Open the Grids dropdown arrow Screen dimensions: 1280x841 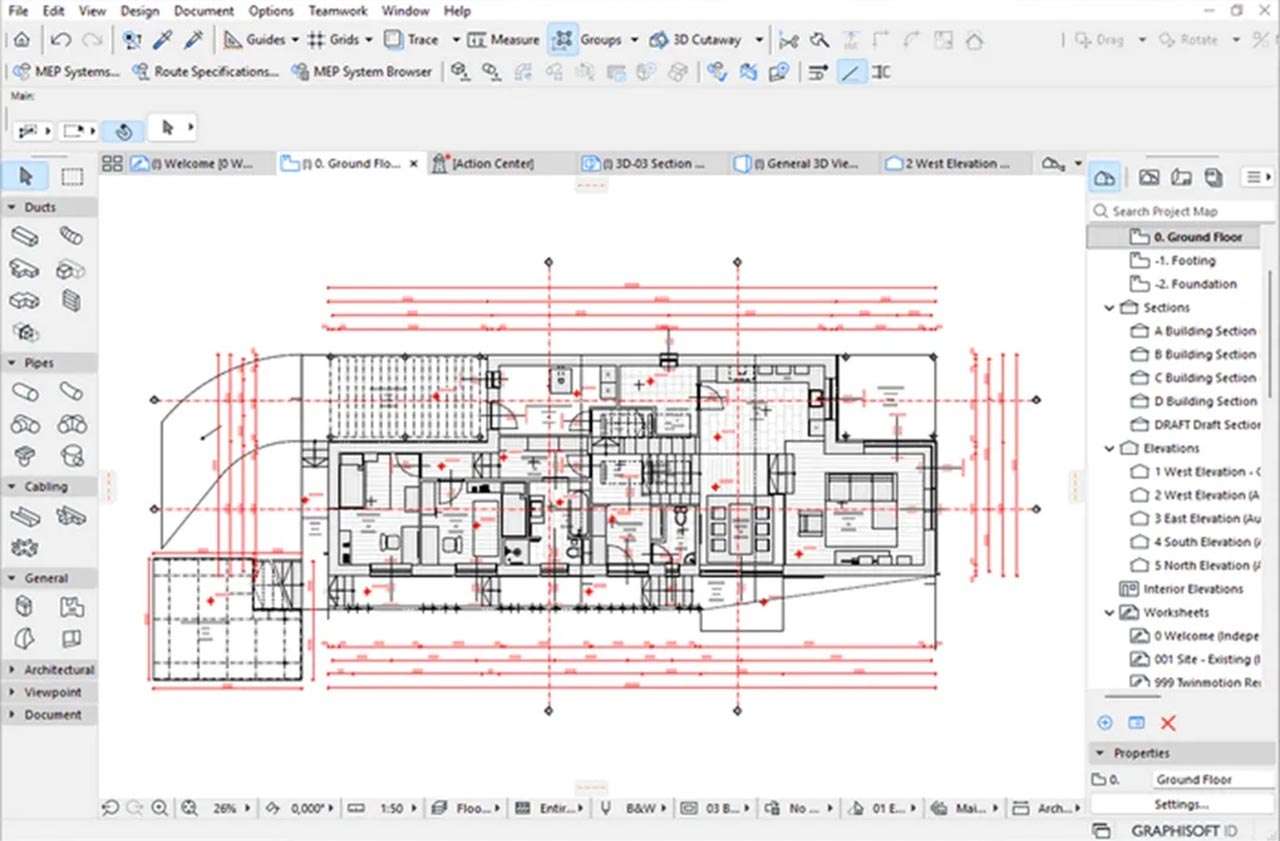point(368,40)
